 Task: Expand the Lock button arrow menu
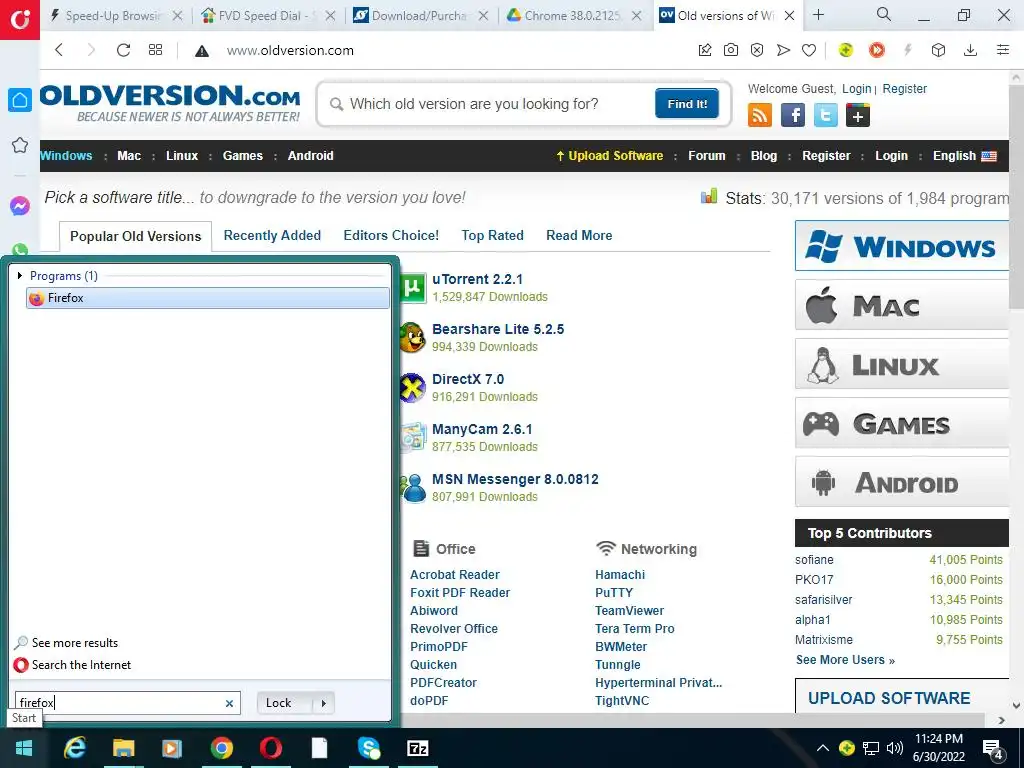(323, 703)
